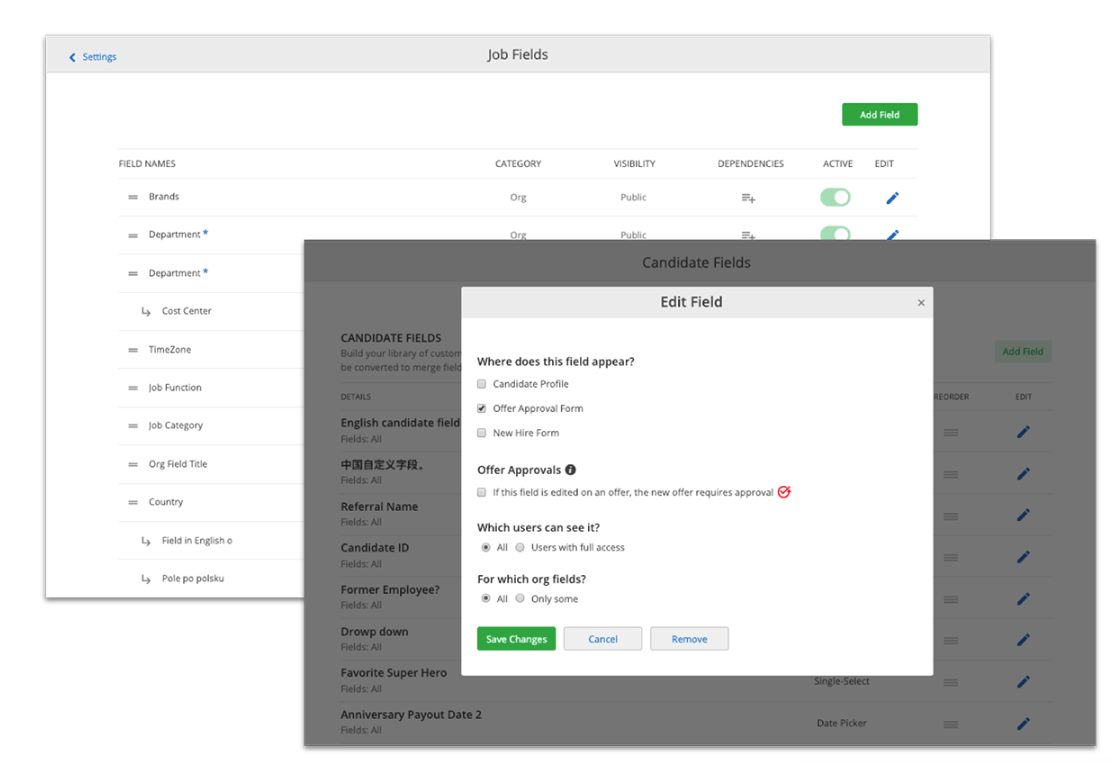
Task: Click the green Add Field button in Job Fields
Action: point(879,114)
